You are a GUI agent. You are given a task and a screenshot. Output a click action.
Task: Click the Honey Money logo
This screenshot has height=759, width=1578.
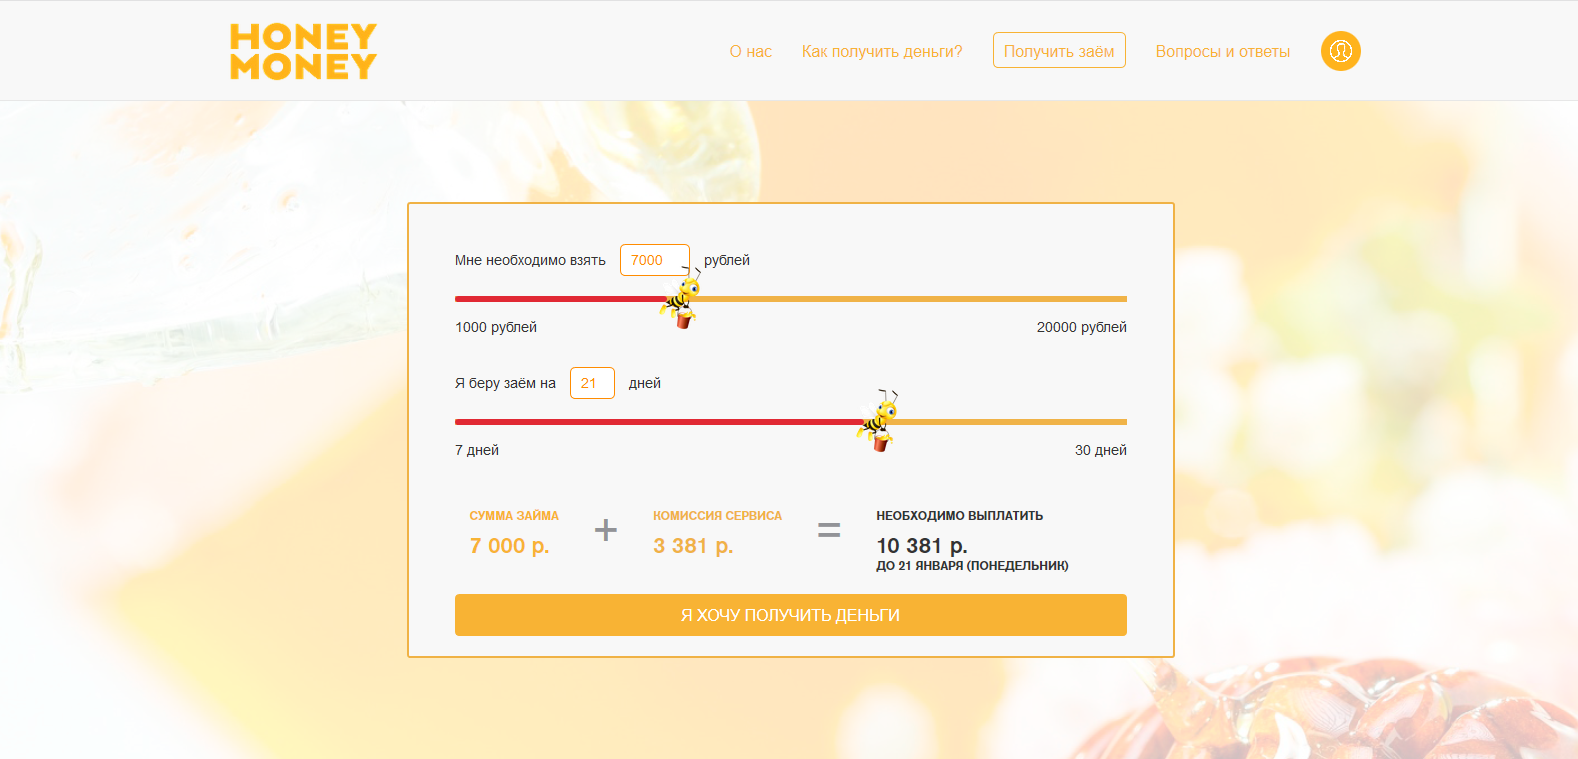click(x=303, y=51)
